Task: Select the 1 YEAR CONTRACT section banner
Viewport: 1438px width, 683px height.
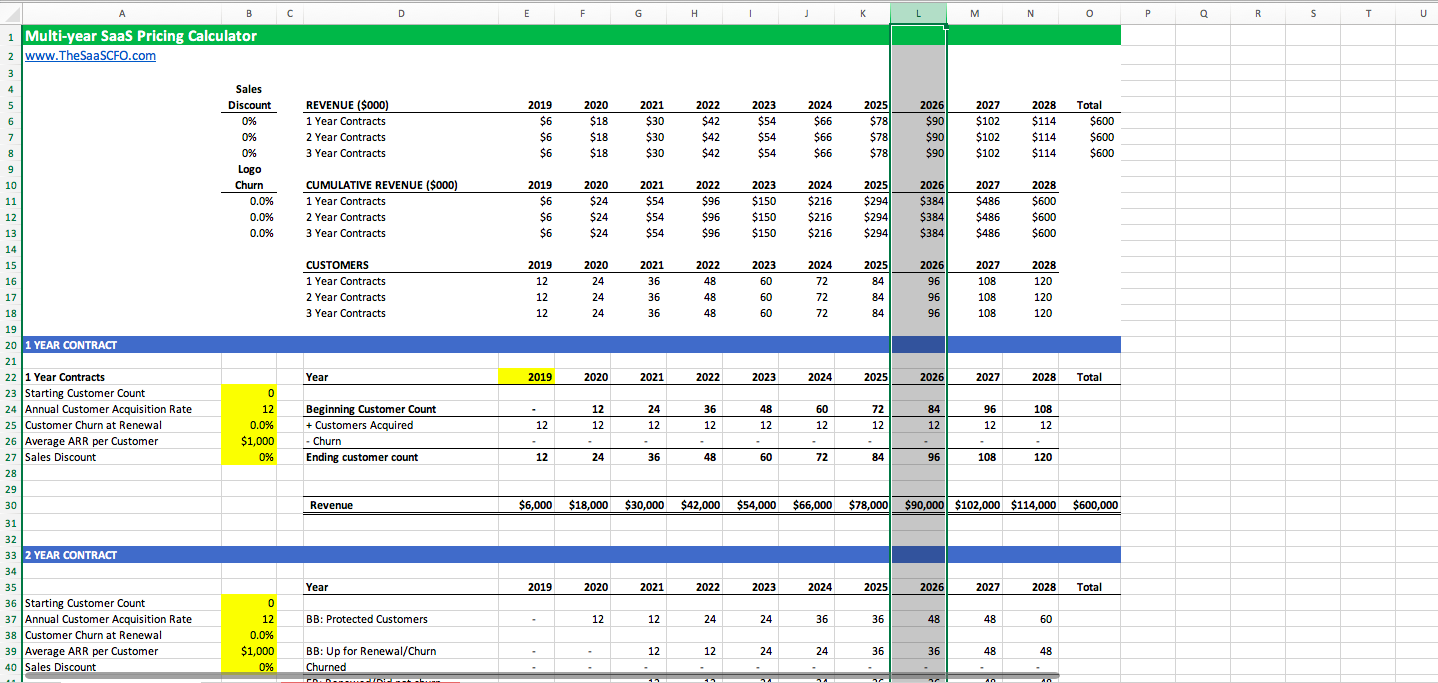Action: click(572, 345)
